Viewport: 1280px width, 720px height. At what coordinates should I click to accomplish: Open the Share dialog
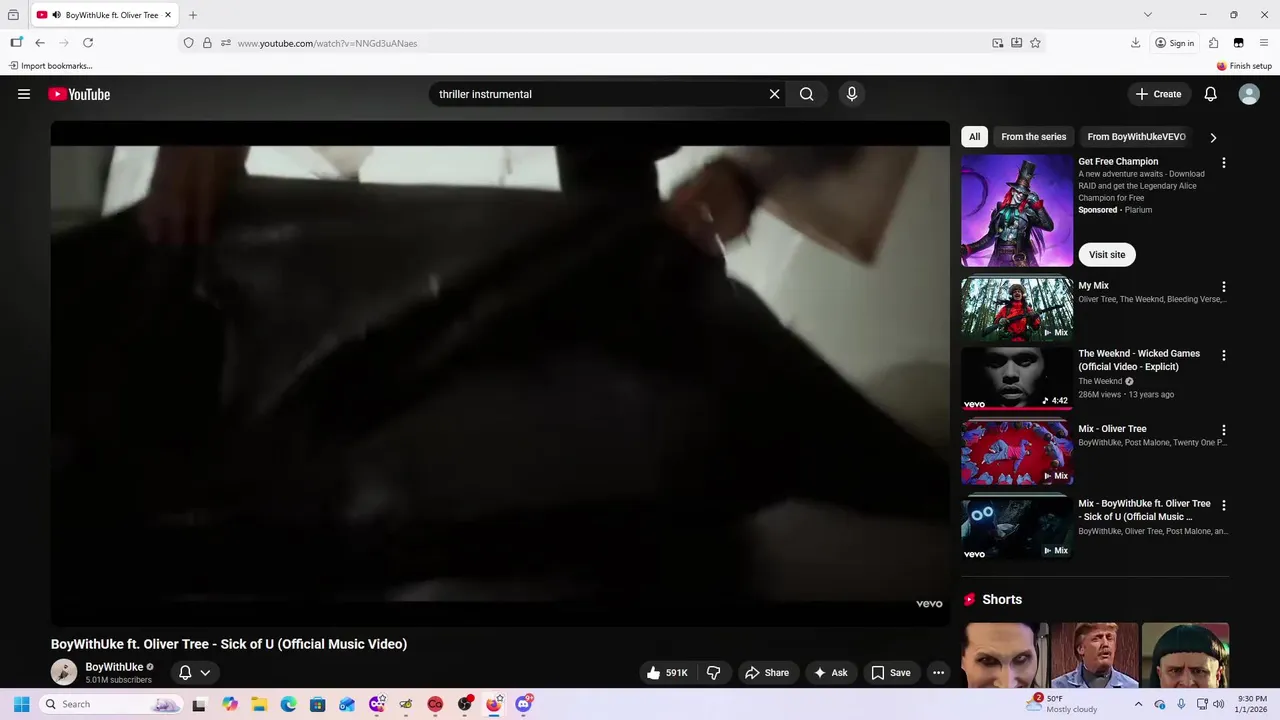coord(767,673)
